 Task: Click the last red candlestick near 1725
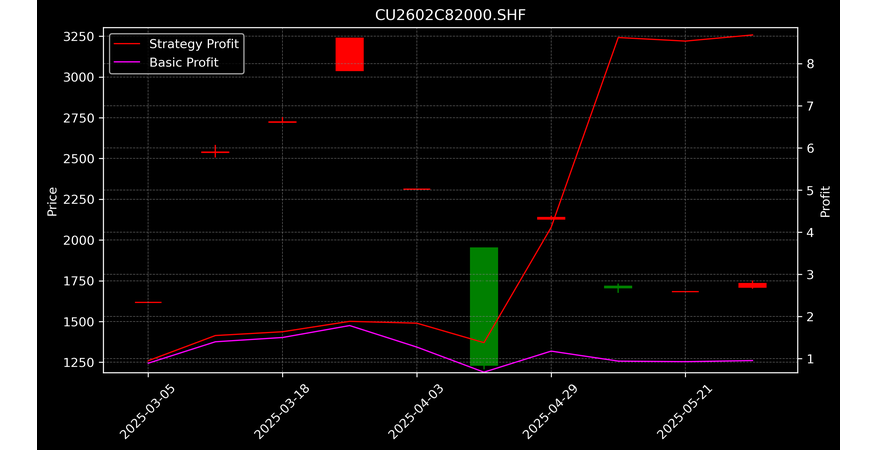click(x=753, y=285)
